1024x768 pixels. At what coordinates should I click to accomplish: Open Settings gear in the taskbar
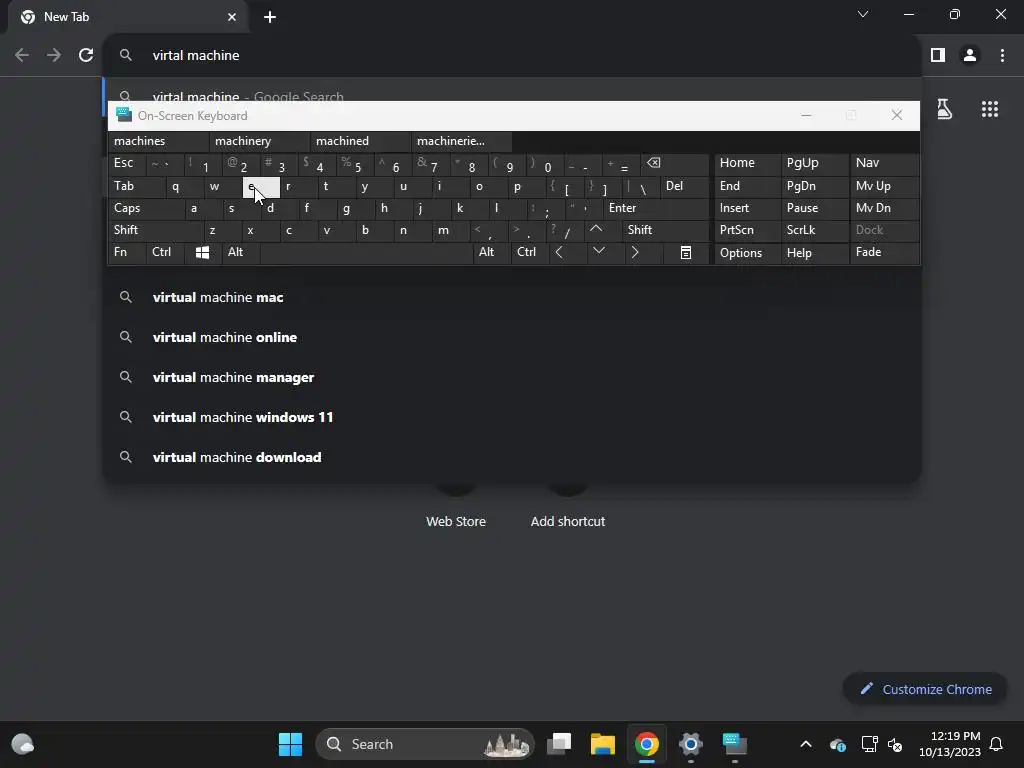click(x=690, y=744)
